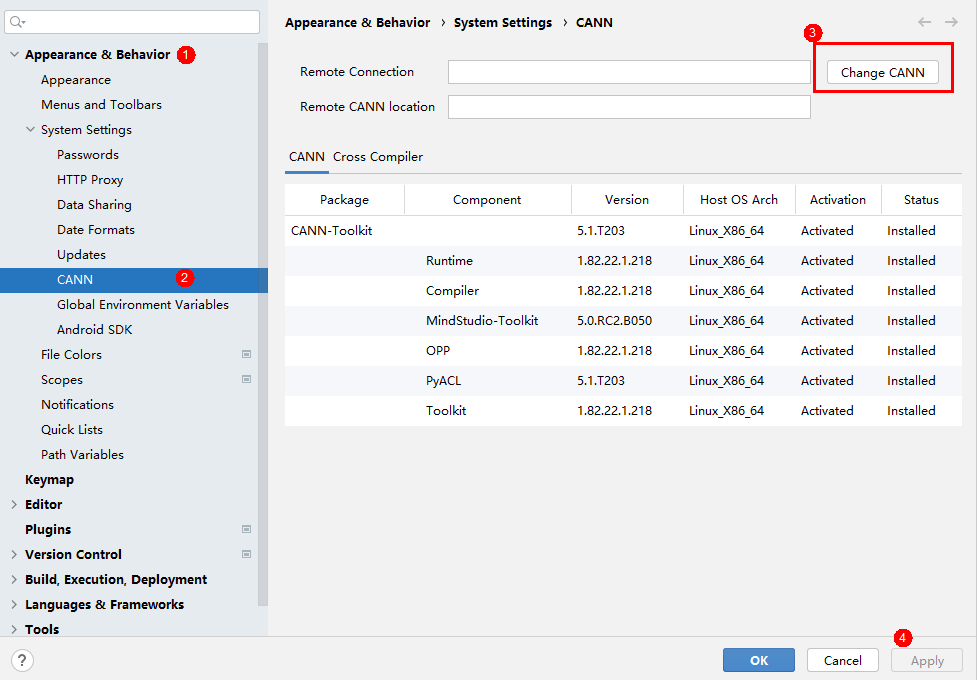Confirm settings with the OK button

coord(758,660)
